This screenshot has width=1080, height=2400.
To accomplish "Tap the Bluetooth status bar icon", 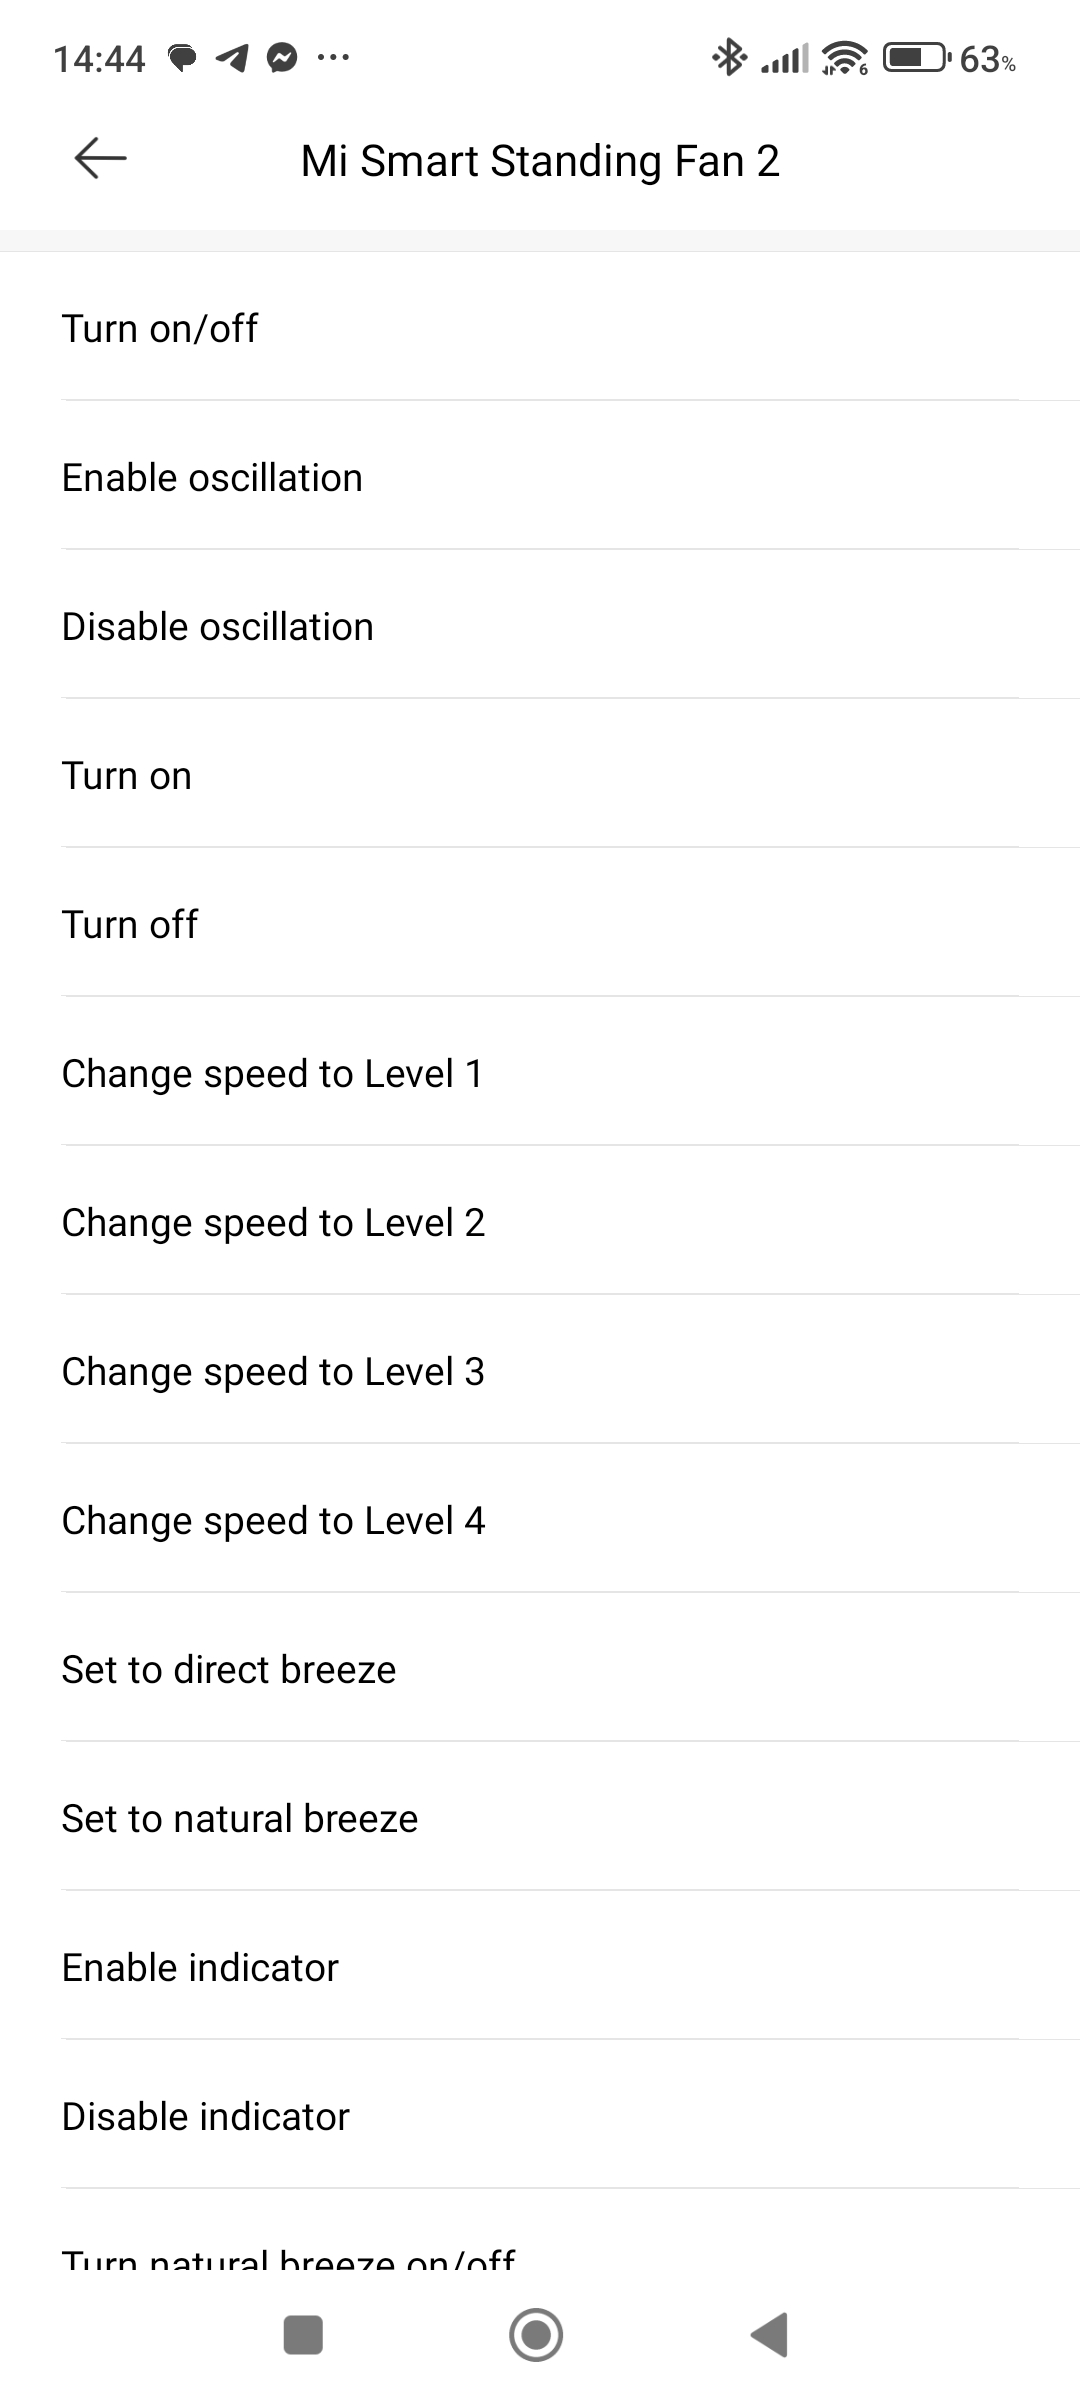I will (x=729, y=58).
